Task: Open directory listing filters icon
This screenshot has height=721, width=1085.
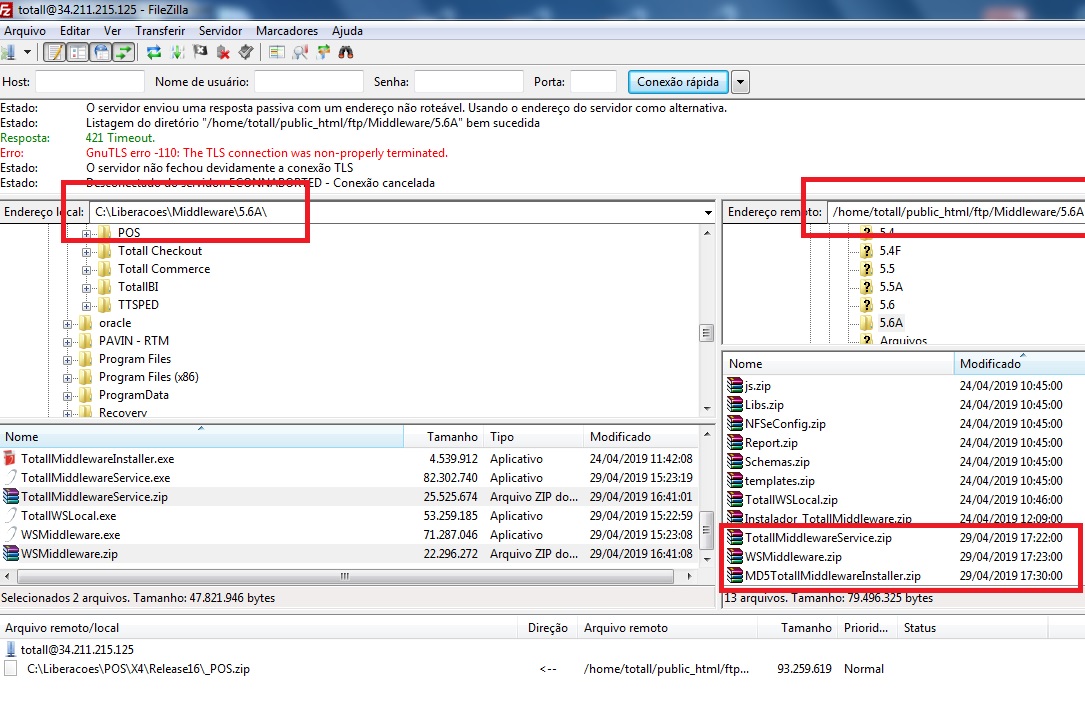Action: point(277,52)
